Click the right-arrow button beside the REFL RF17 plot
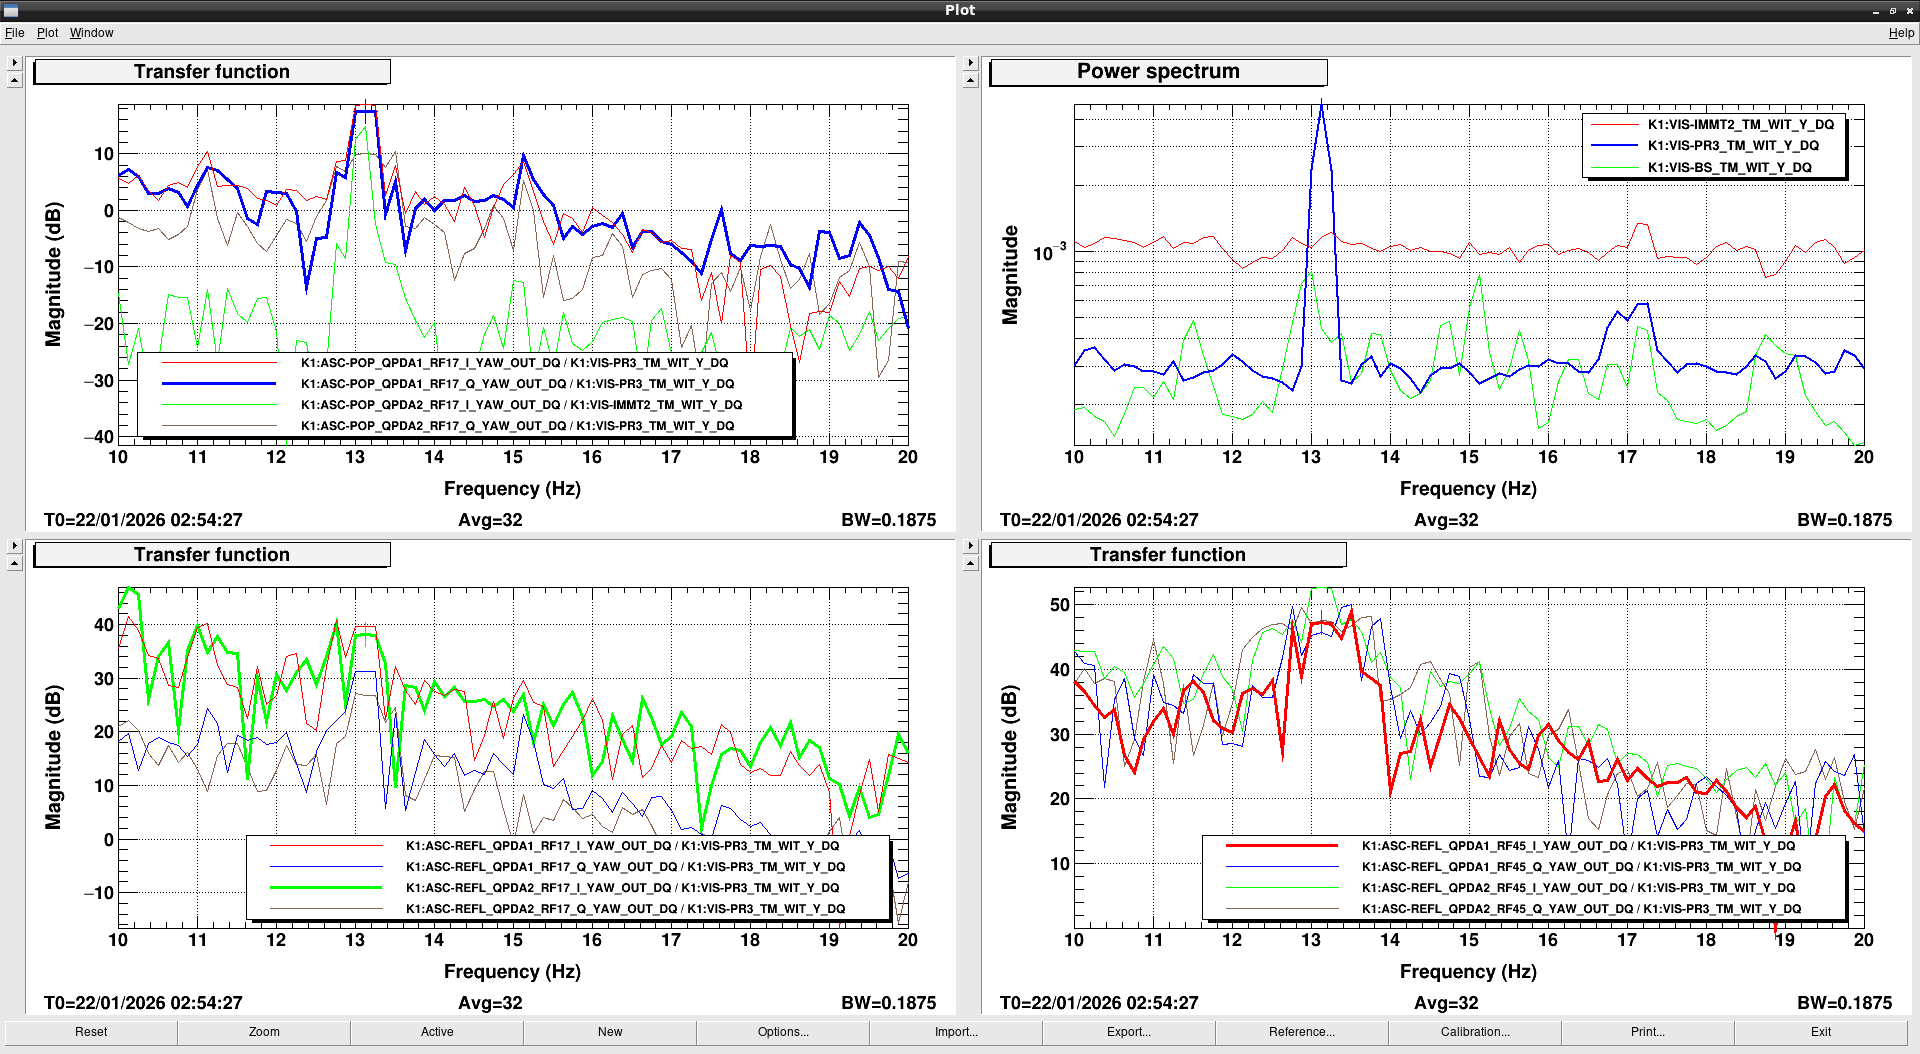1920x1054 pixels. [14, 546]
